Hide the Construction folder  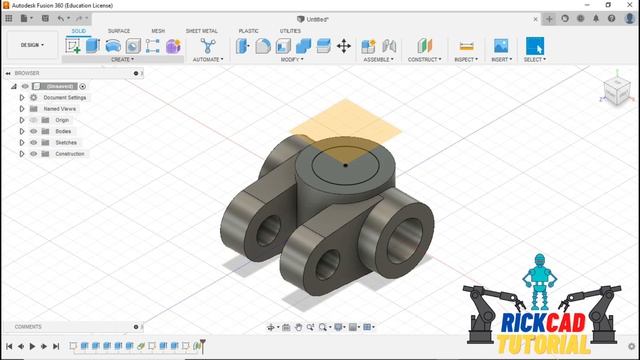click(x=33, y=154)
